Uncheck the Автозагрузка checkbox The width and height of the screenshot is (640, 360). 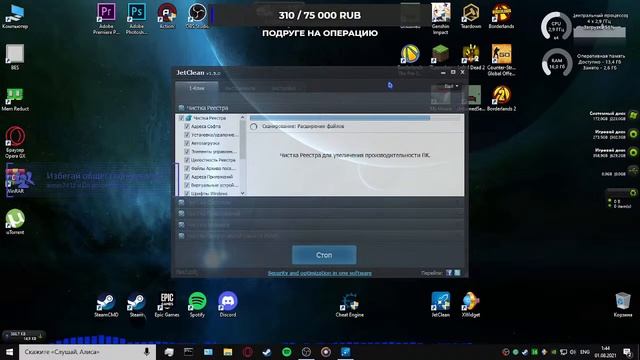[187, 143]
